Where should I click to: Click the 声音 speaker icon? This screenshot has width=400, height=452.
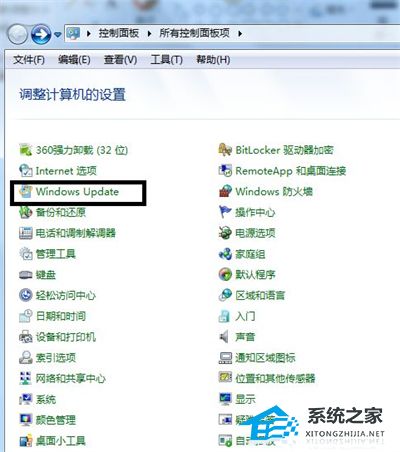224,337
